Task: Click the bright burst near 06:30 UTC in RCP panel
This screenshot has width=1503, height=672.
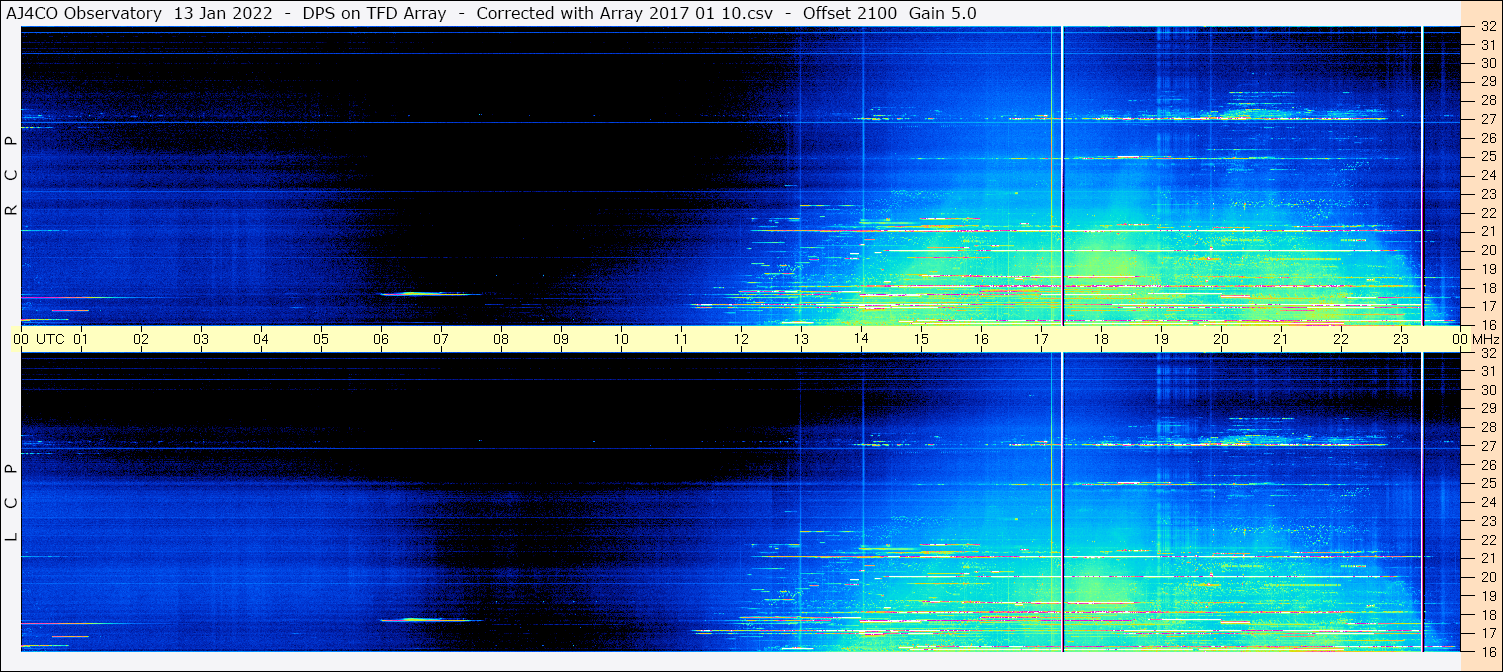Action: 430,294
